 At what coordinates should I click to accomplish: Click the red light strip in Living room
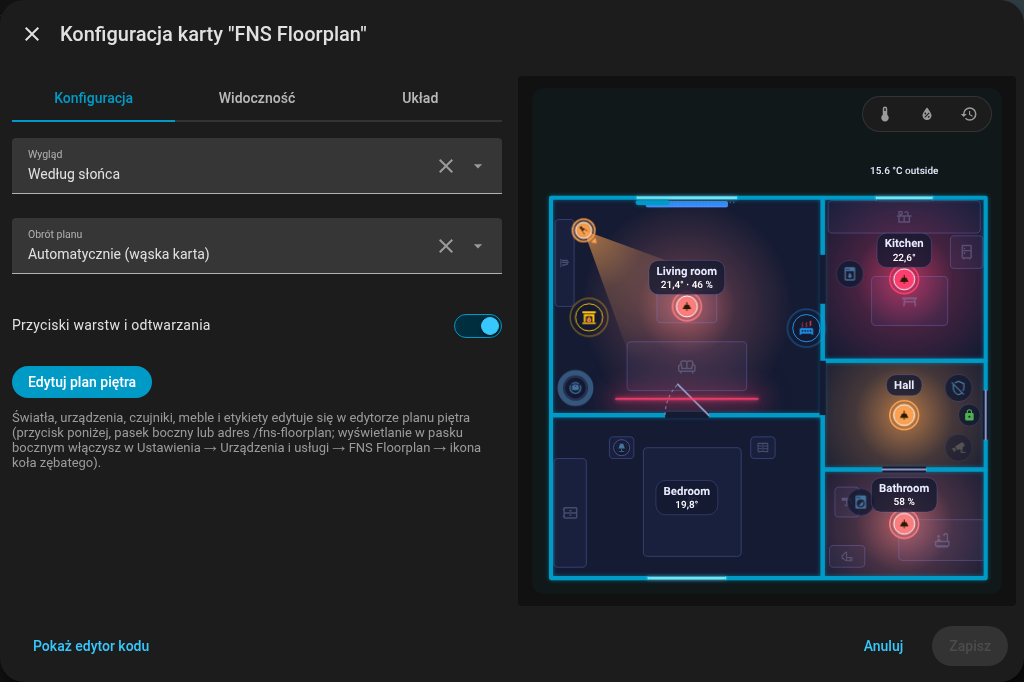point(686,398)
